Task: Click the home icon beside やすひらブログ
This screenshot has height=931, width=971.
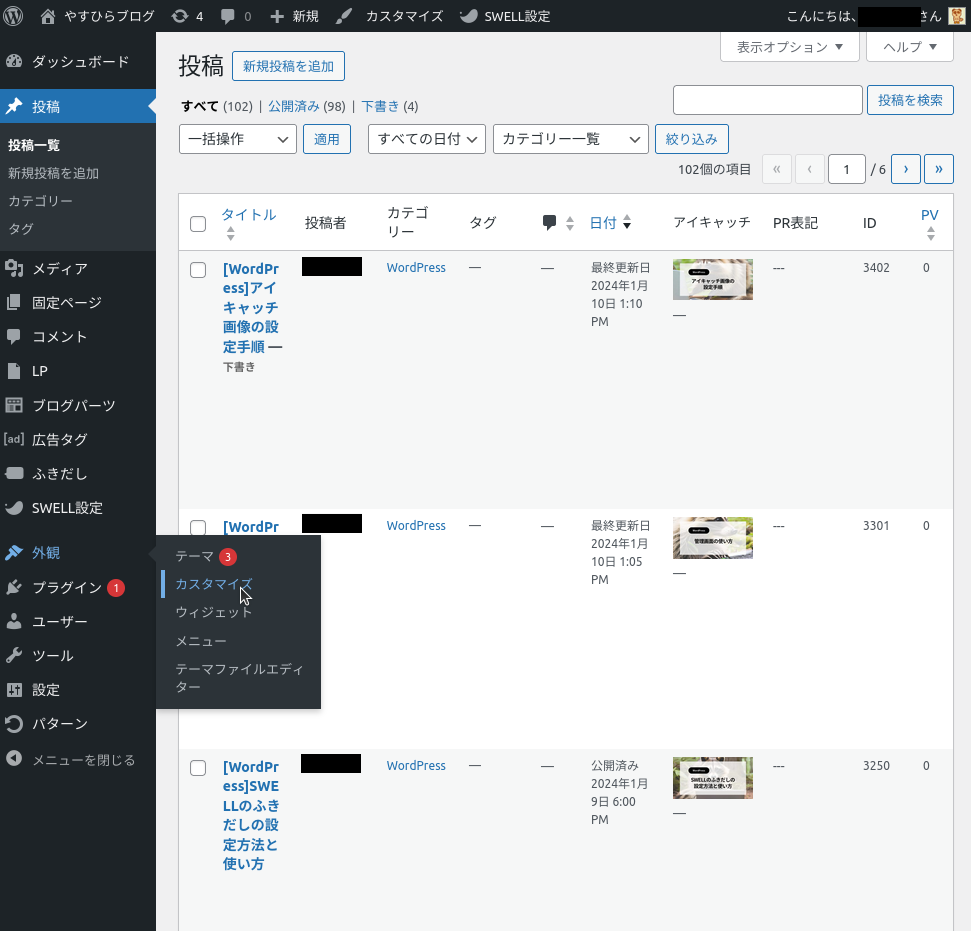Action: 48,16
